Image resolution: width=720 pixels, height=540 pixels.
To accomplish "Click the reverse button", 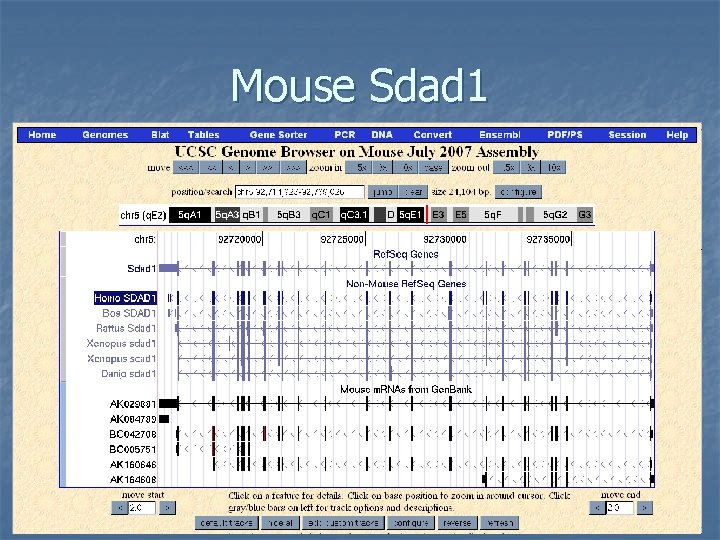I will click(457, 523).
